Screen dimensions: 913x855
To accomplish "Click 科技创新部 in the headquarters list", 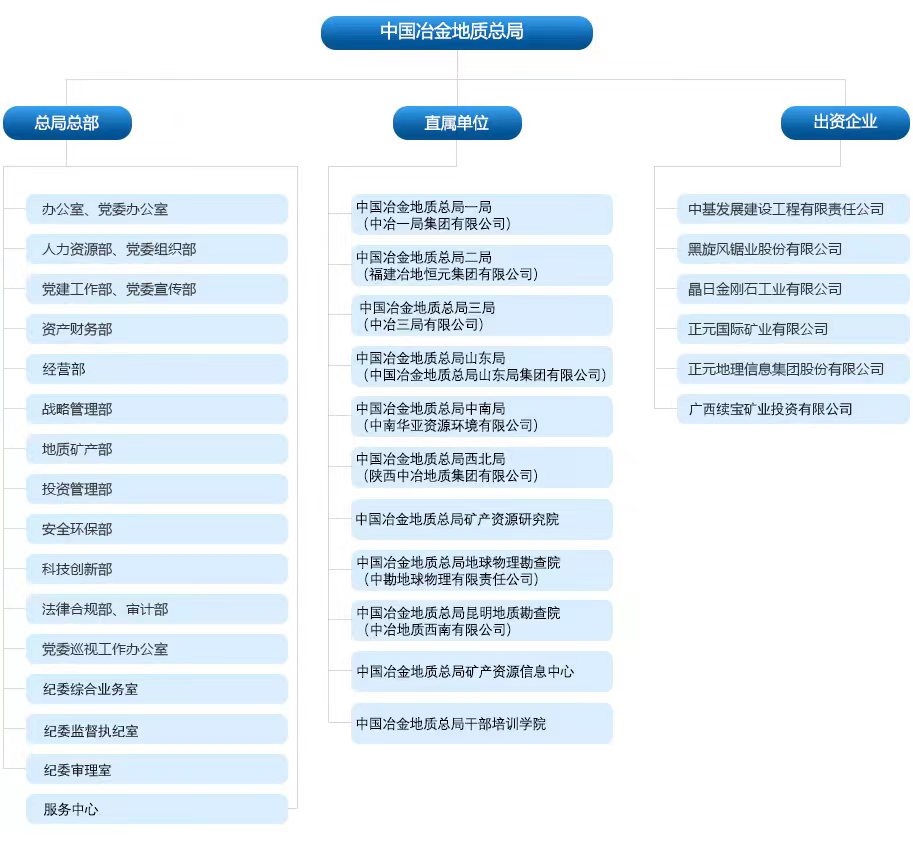I will click(157, 569).
